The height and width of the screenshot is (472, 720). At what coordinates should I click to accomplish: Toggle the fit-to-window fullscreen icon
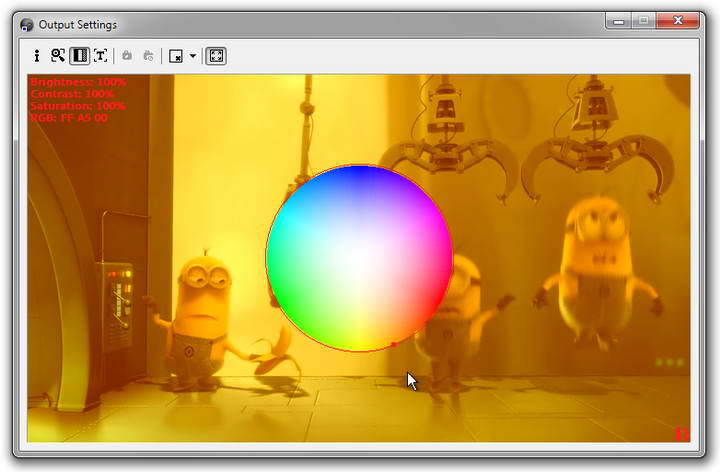(x=216, y=56)
